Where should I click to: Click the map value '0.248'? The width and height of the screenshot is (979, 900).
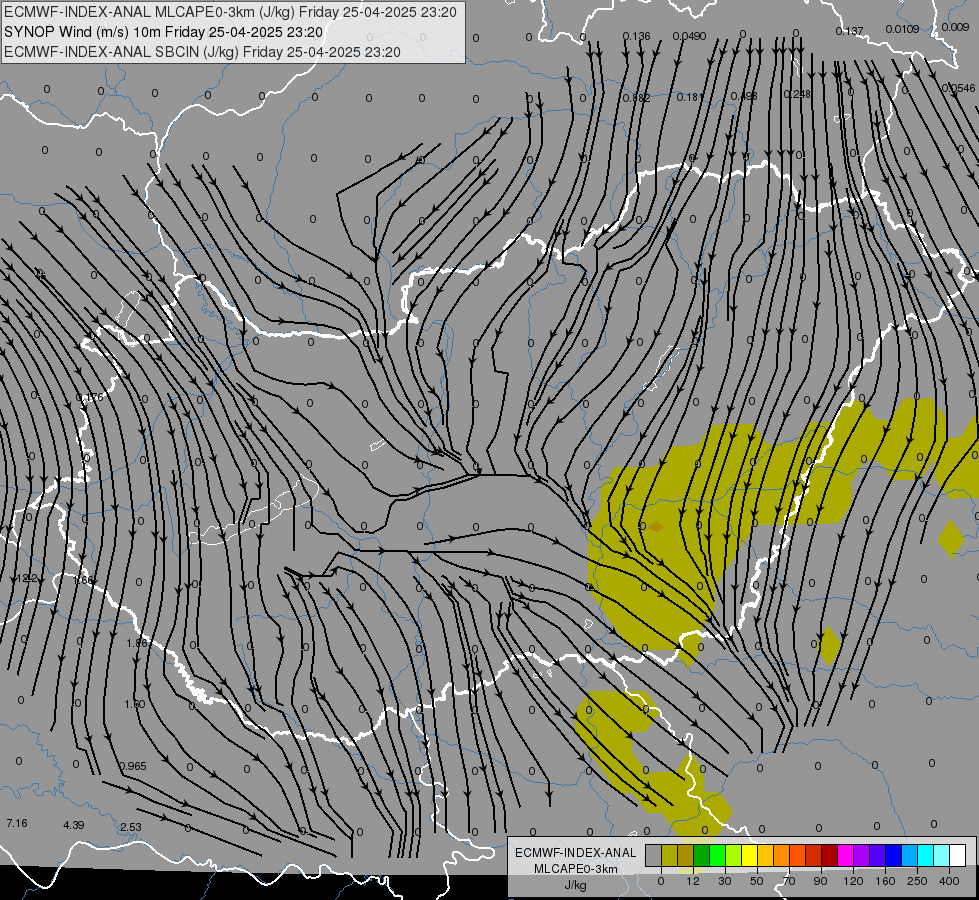coord(797,94)
